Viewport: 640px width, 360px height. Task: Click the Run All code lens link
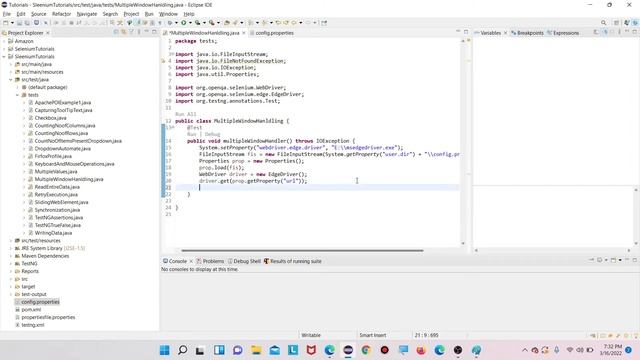(x=185, y=114)
